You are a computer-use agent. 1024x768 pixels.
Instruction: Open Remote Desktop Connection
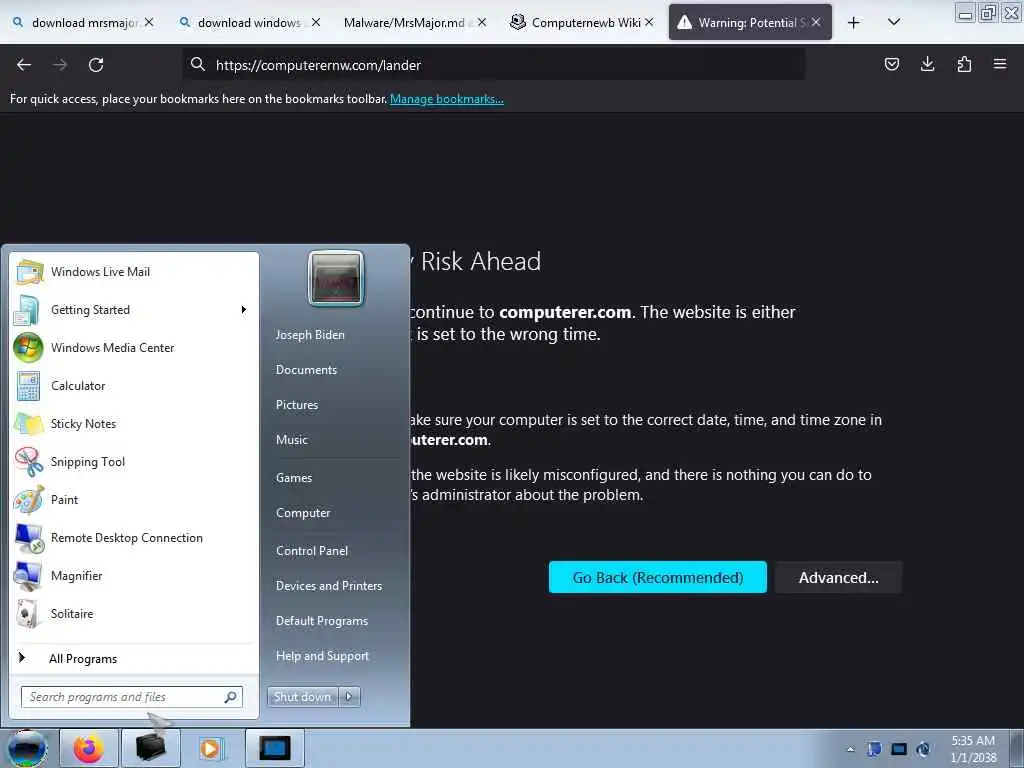134,537
